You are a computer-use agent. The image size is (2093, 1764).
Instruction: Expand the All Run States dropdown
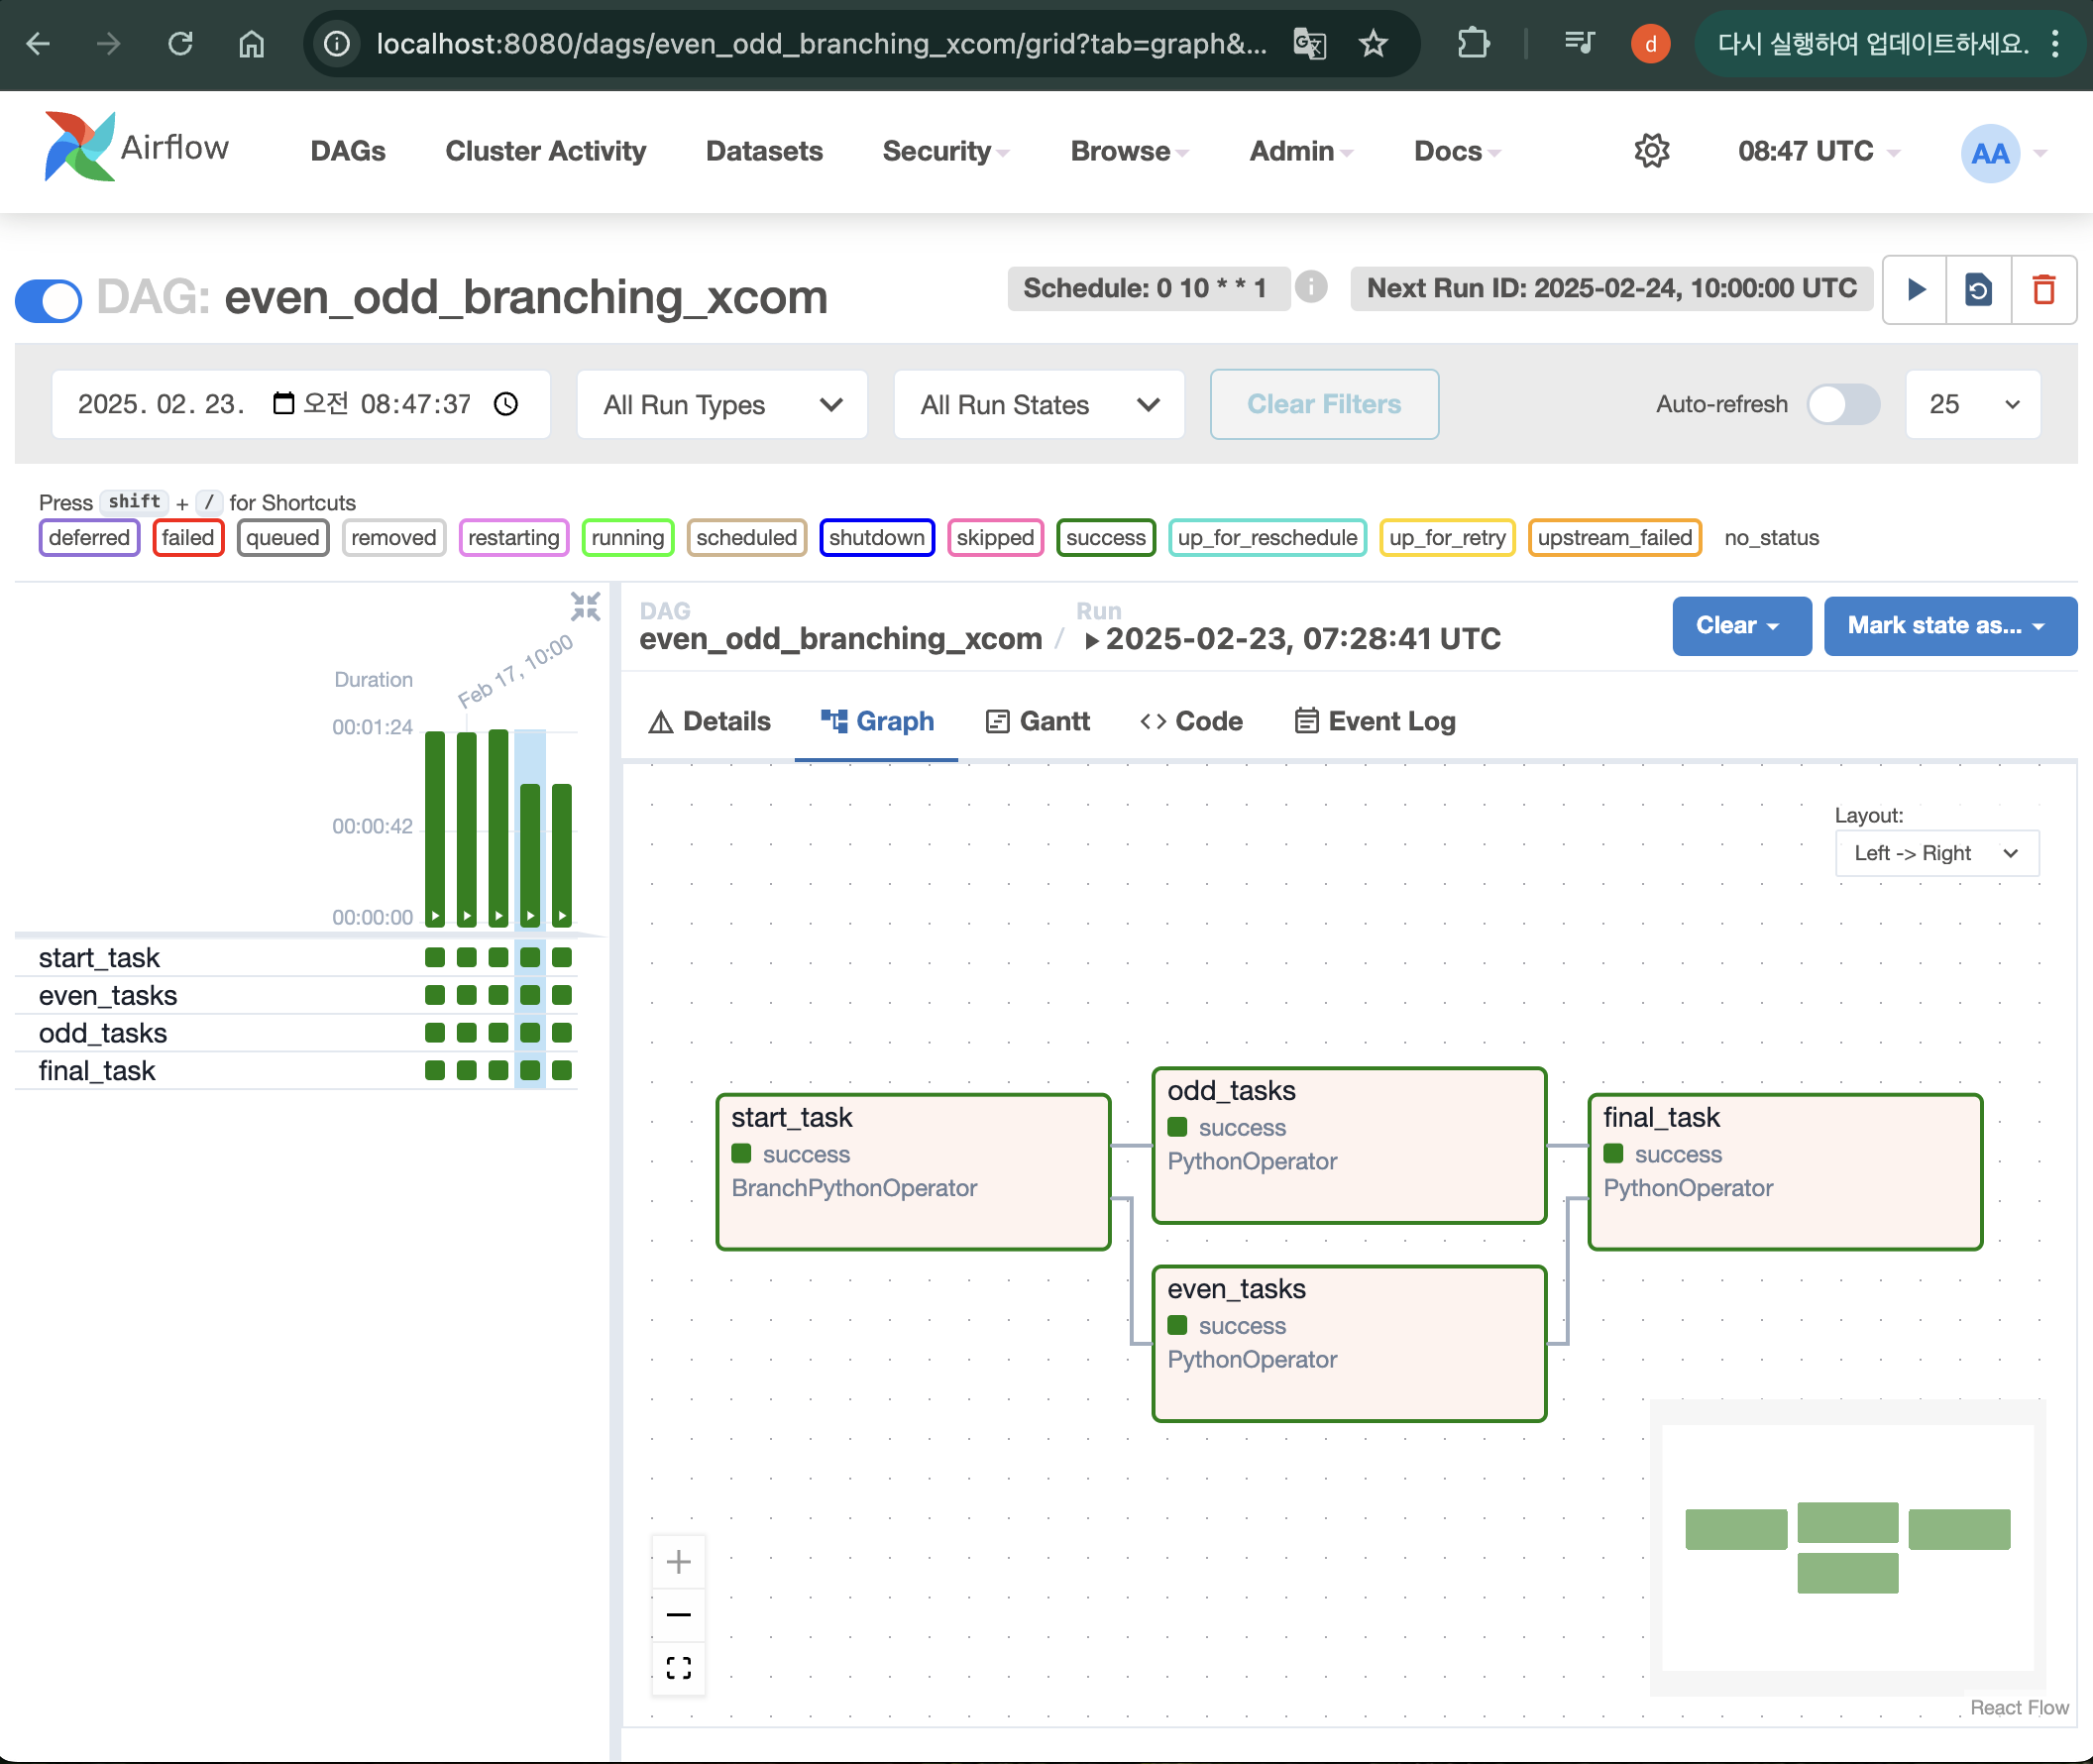(1039, 404)
